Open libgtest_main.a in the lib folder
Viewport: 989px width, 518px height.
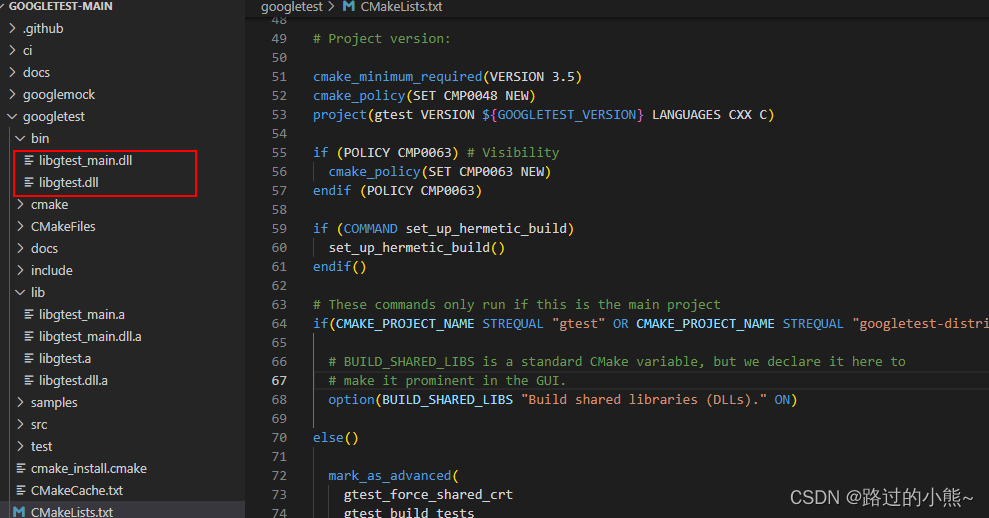click(x=81, y=314)
